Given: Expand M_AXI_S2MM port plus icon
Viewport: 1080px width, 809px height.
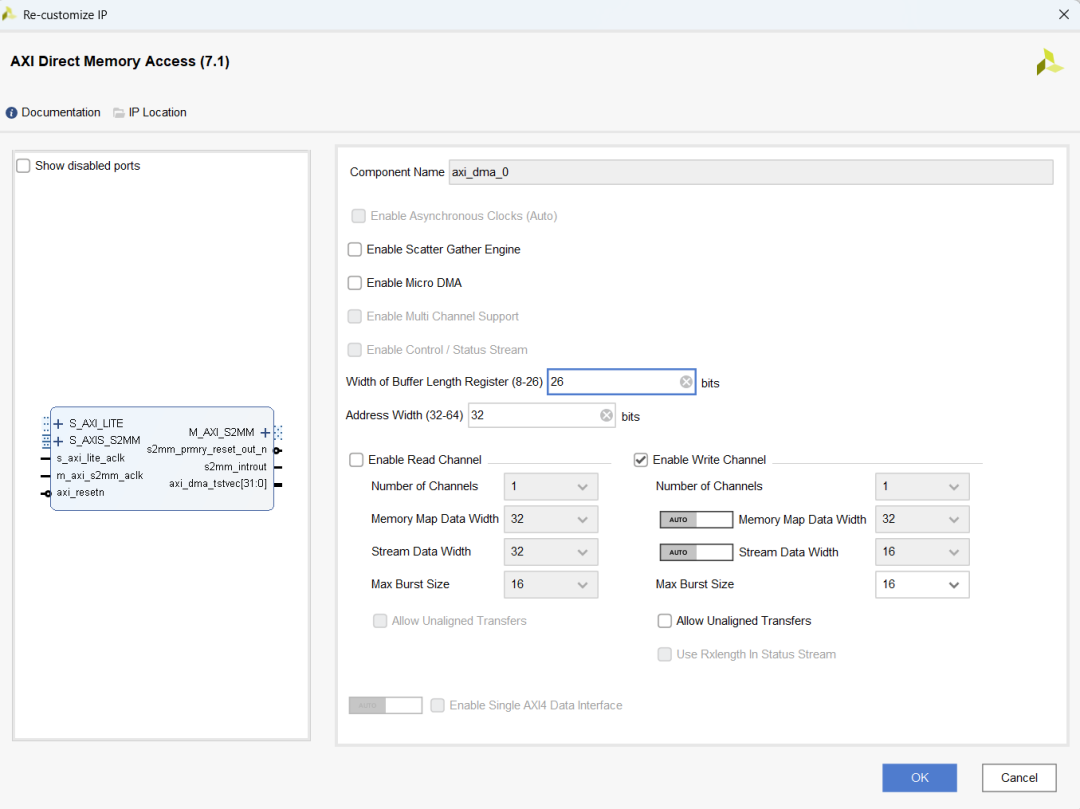Looking at the screenshot, I should [x=265, y=433].
